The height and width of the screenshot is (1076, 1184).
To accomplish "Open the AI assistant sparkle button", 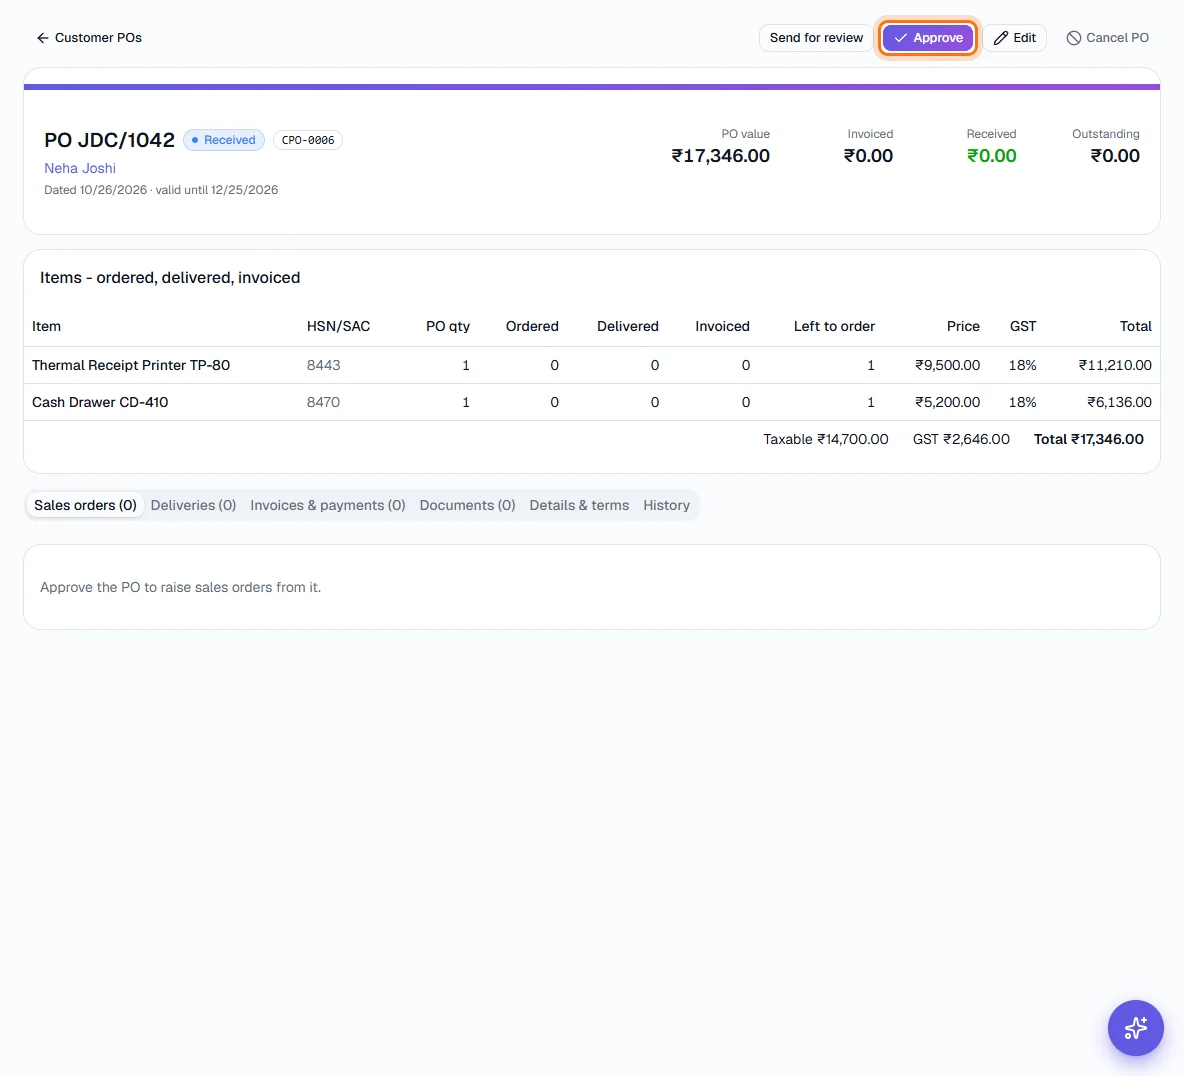I will click(x=1135, y=1028).
